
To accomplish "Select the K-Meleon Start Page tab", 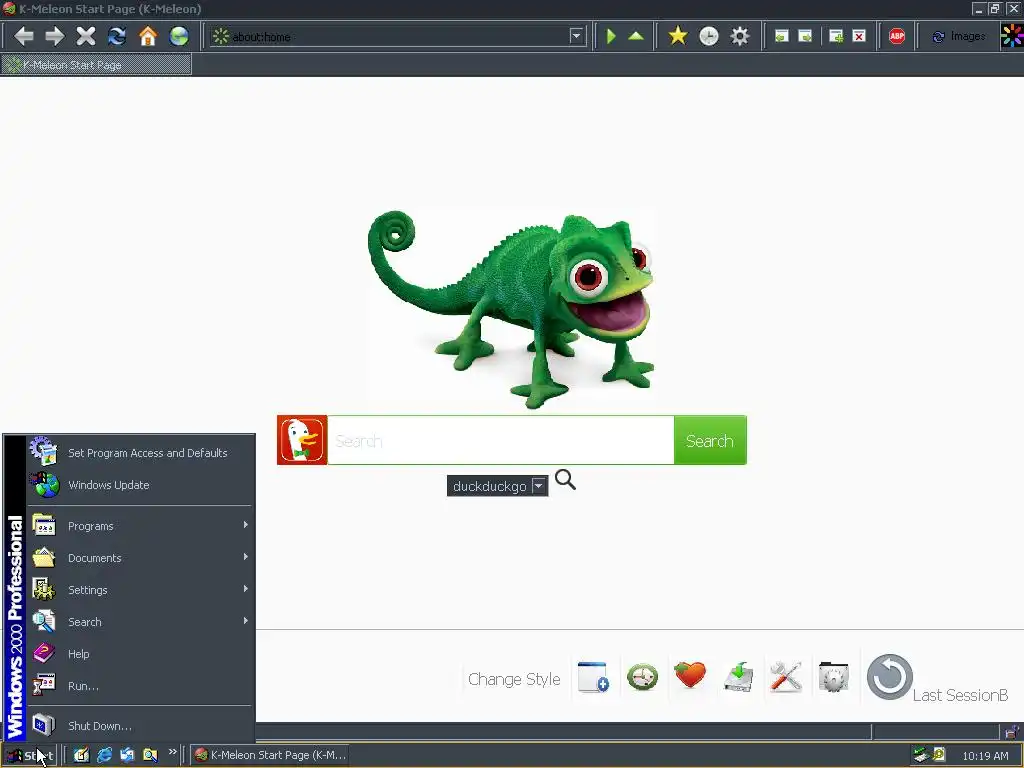I will click(96, 65).
